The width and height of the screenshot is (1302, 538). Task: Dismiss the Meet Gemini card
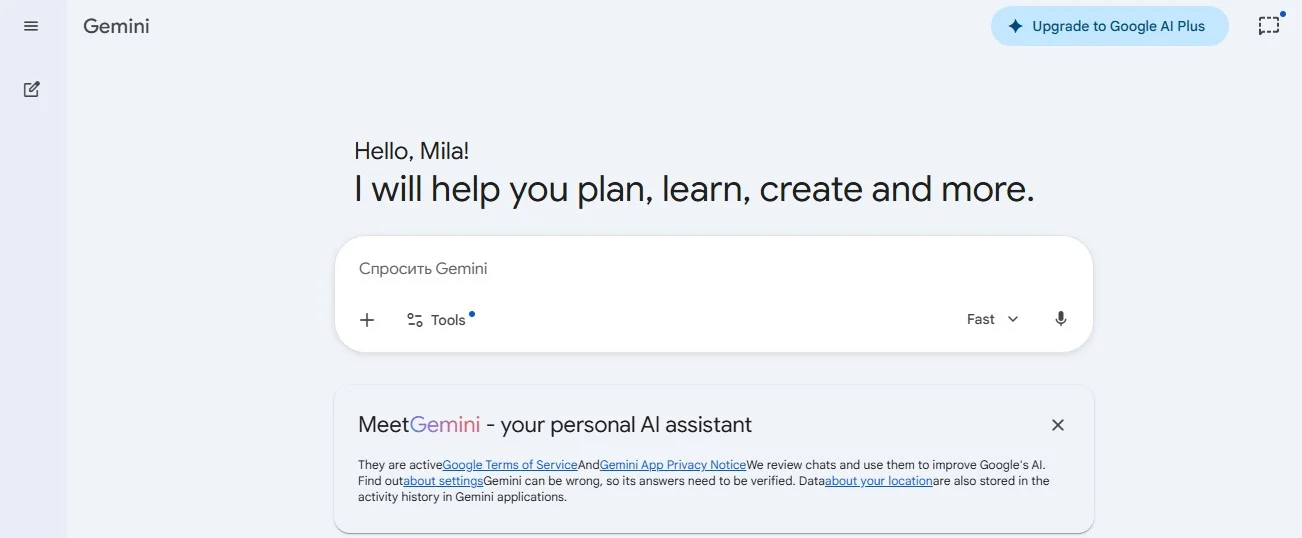(1058, 425)
